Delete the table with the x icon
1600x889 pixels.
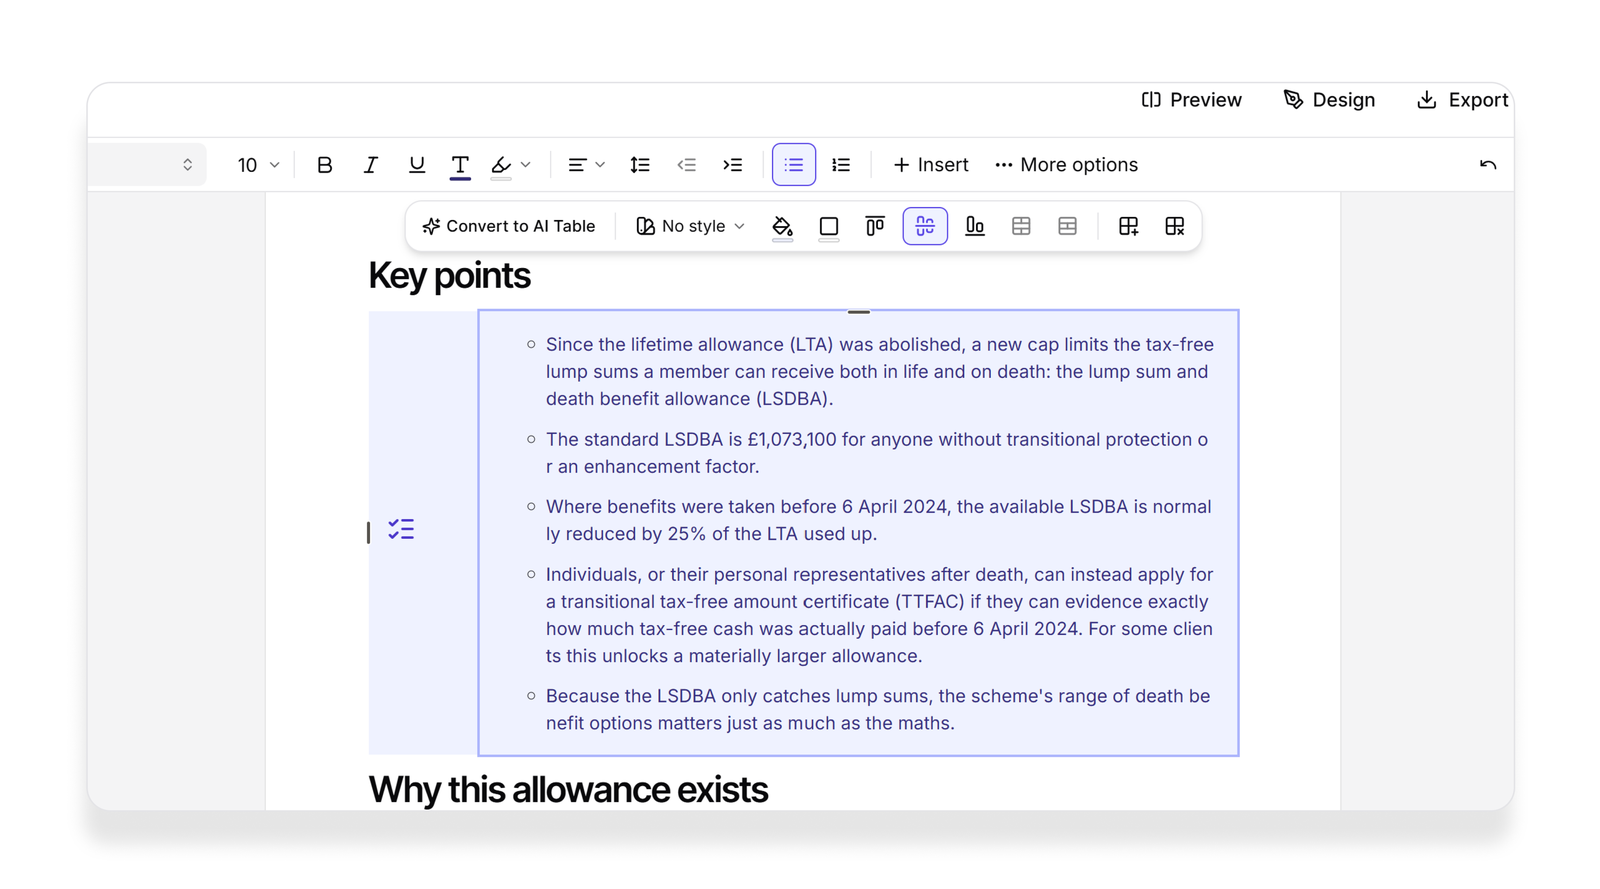point(1175,226)
